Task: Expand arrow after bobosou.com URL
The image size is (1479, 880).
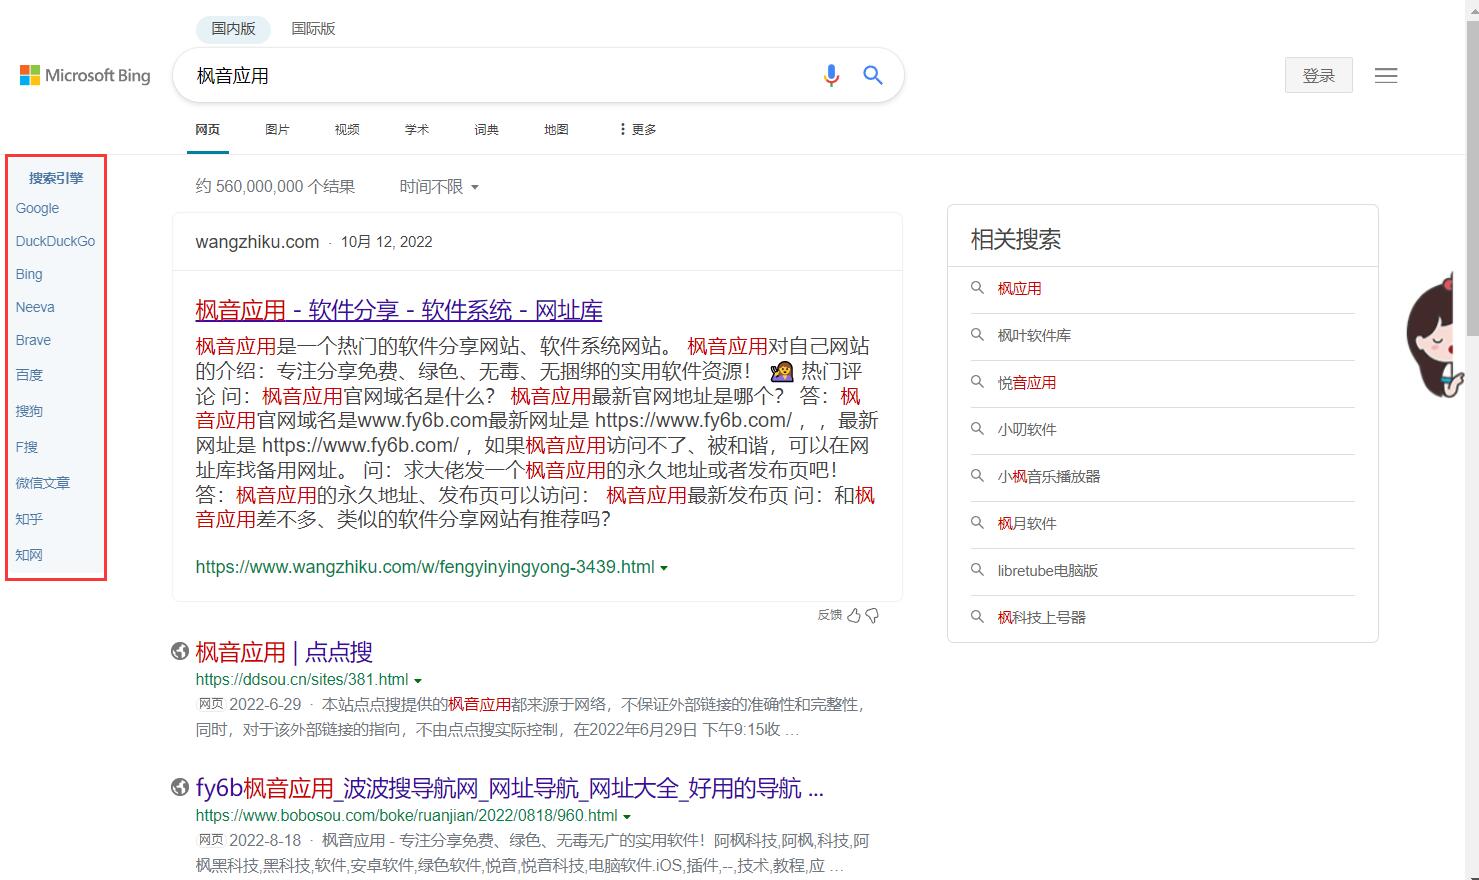Action: (x=627, y=817)
